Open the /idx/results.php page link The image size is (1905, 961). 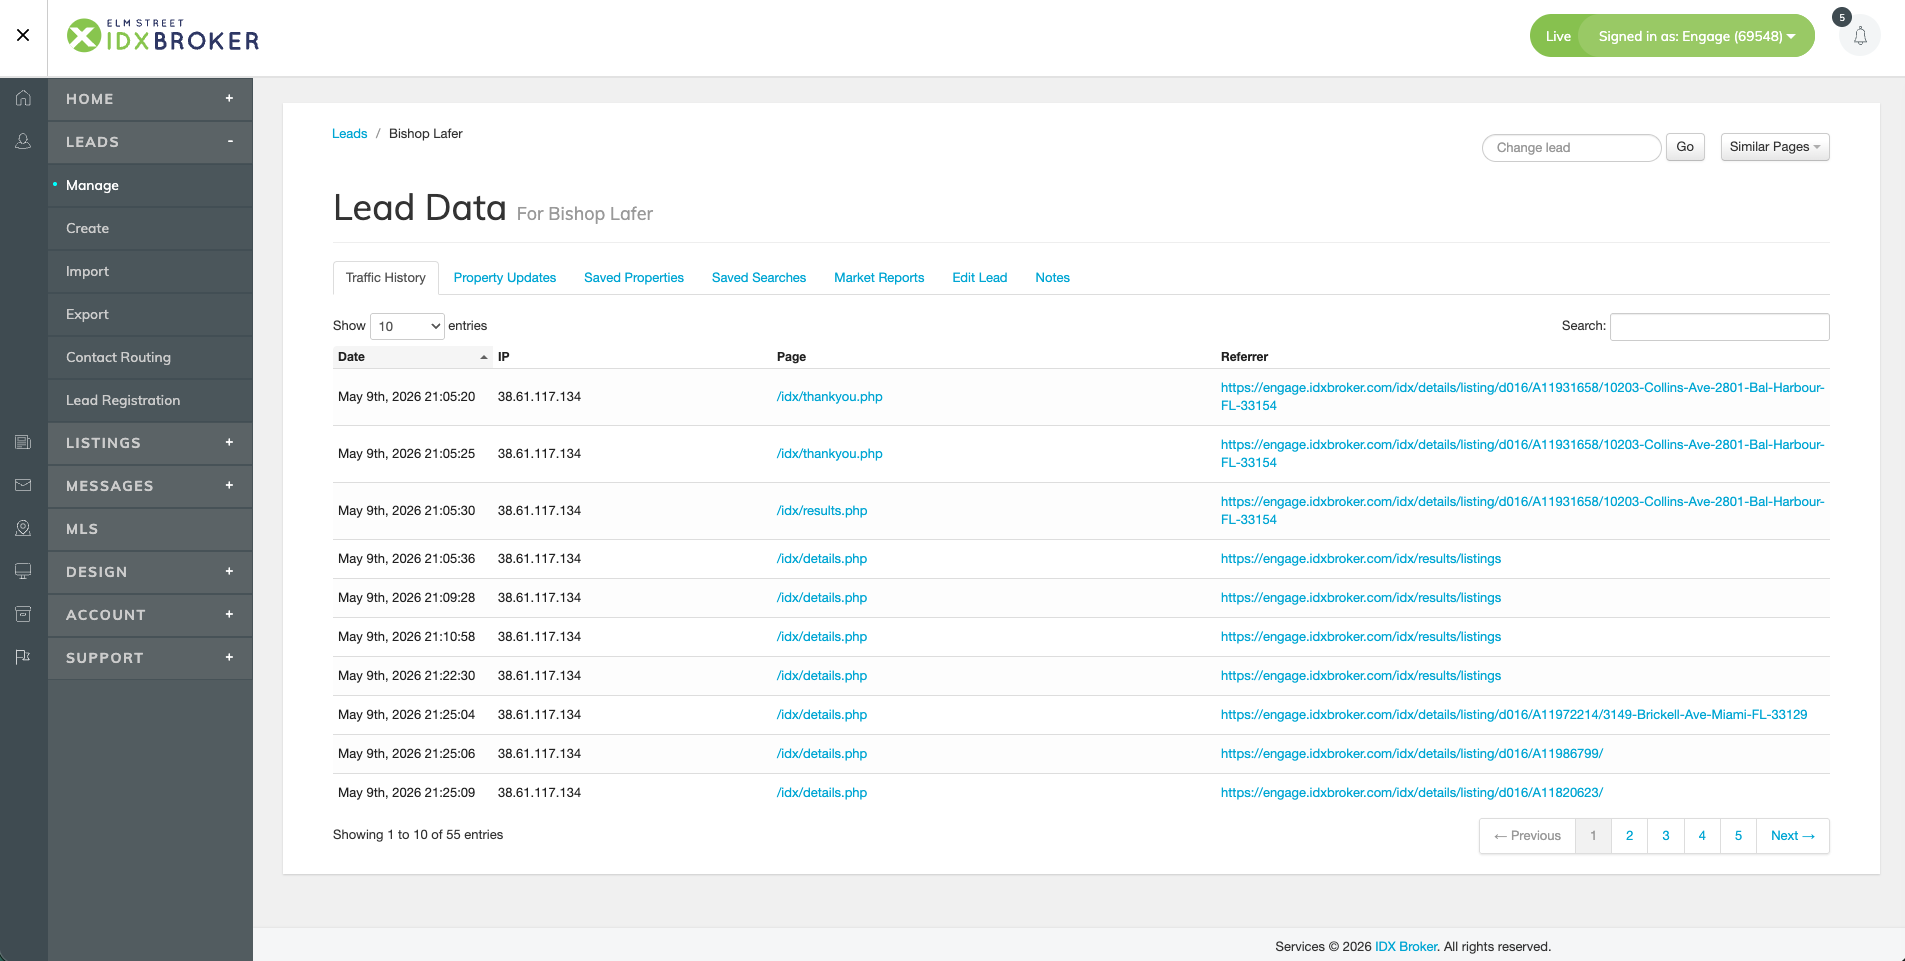pos(822,511)
